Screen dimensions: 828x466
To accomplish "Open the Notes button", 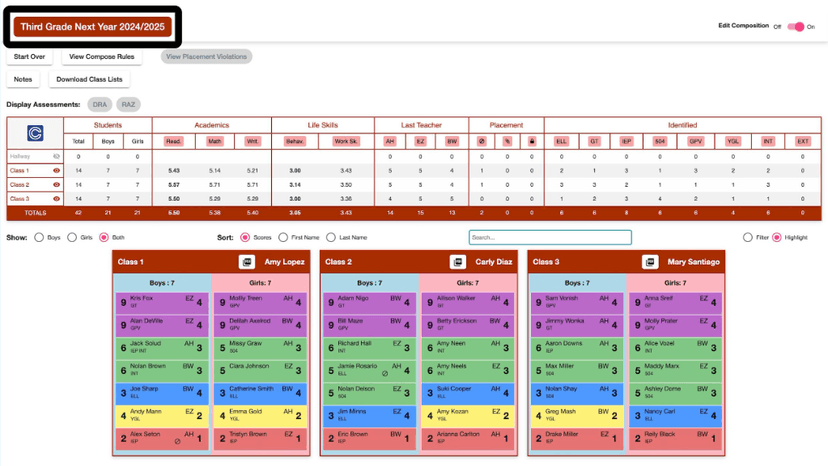I will click(23, 79).
